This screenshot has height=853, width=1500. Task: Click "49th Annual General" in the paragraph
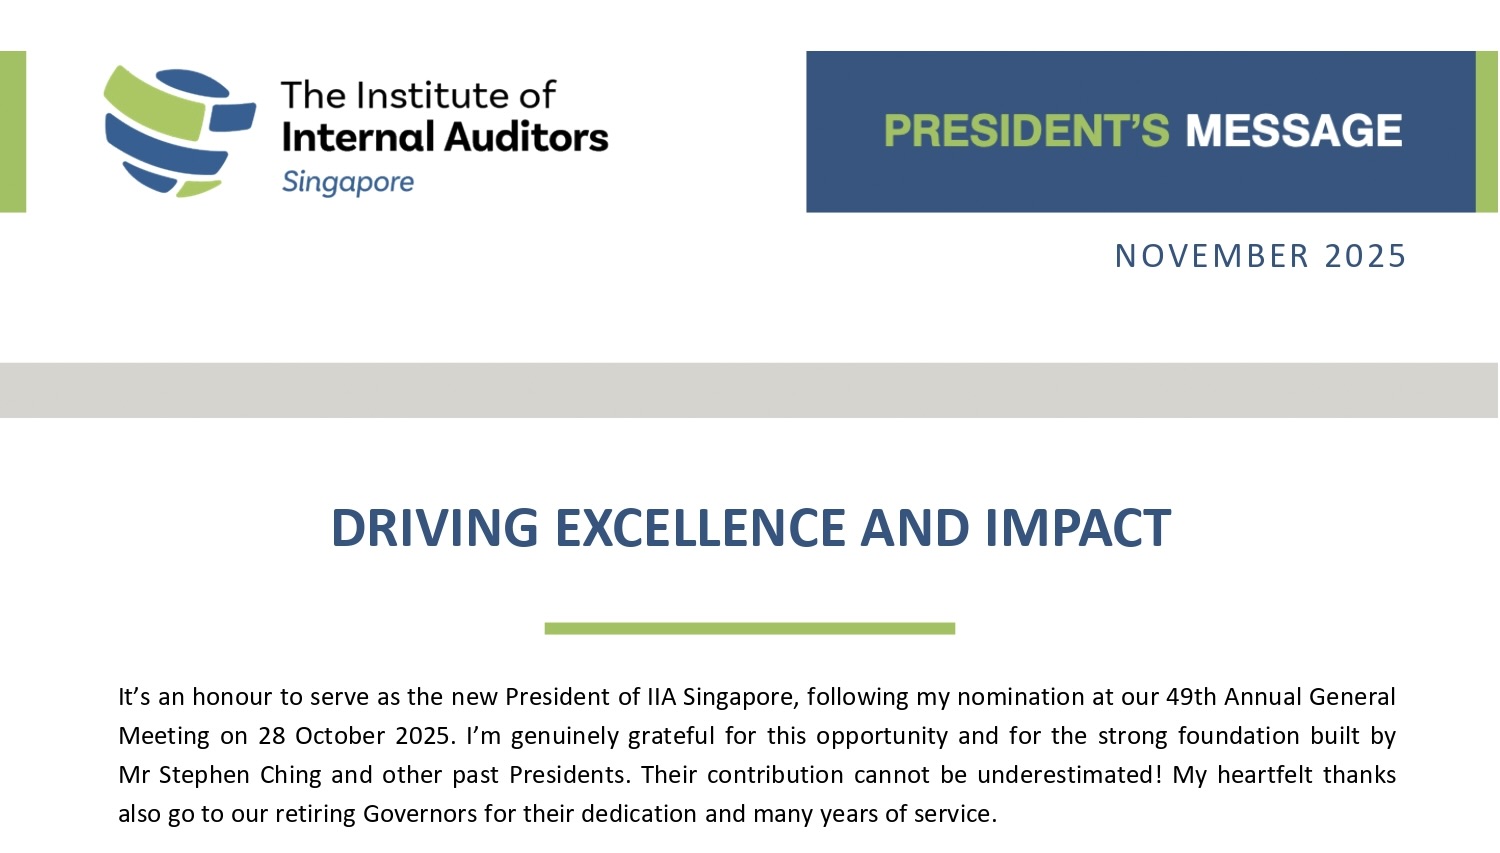click(1280, 696)
